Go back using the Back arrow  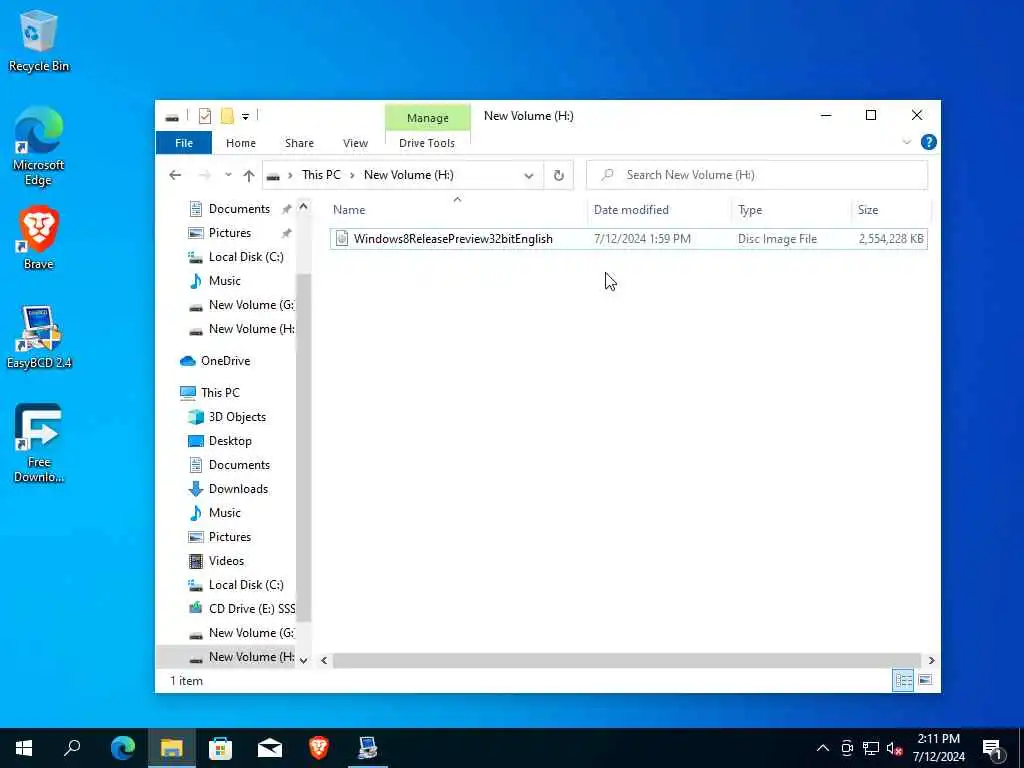tap(175, 175)
